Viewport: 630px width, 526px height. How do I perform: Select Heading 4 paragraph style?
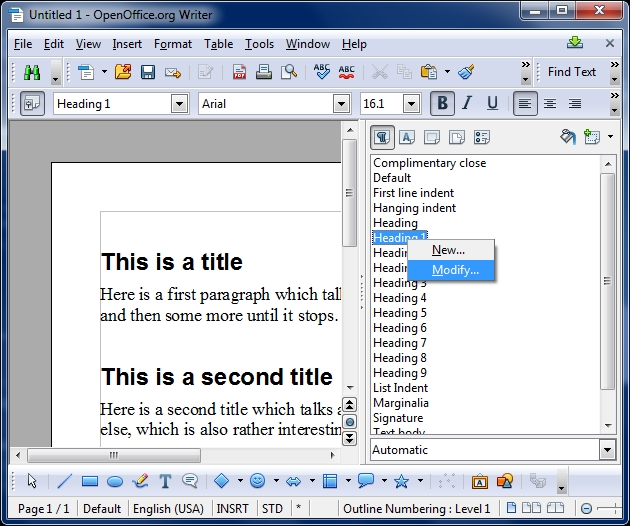pyautogui.click(x=400, y=298)
